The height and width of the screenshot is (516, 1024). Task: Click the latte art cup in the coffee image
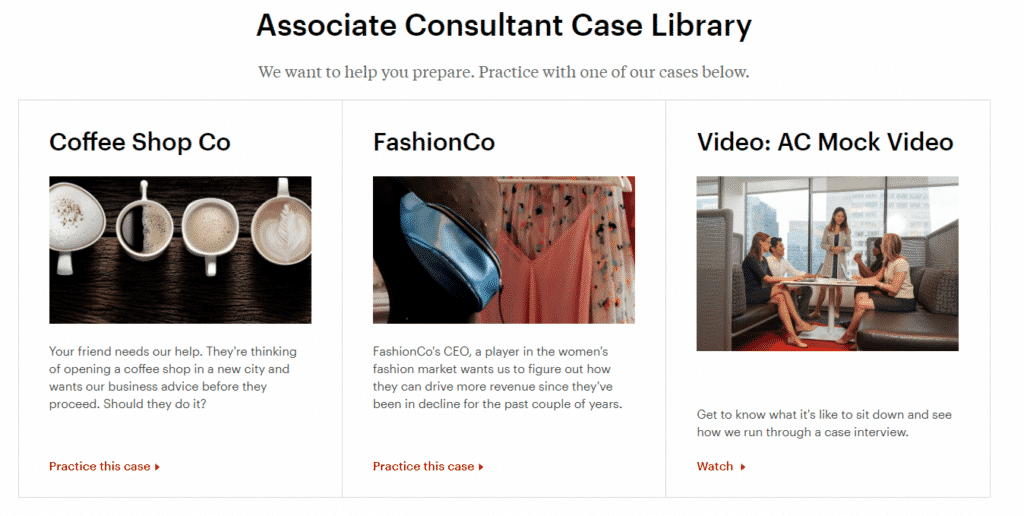(281, 230)
